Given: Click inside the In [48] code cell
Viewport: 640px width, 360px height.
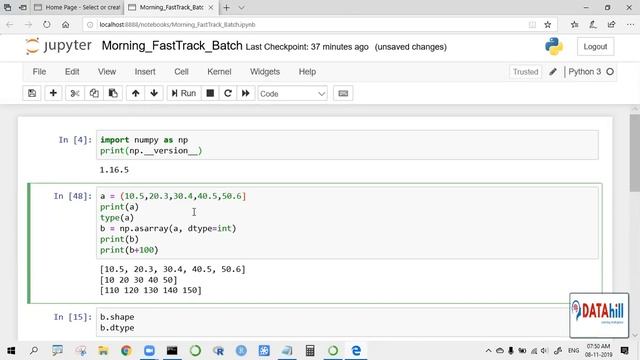Looking at the screenshot, I should (347, 223).
